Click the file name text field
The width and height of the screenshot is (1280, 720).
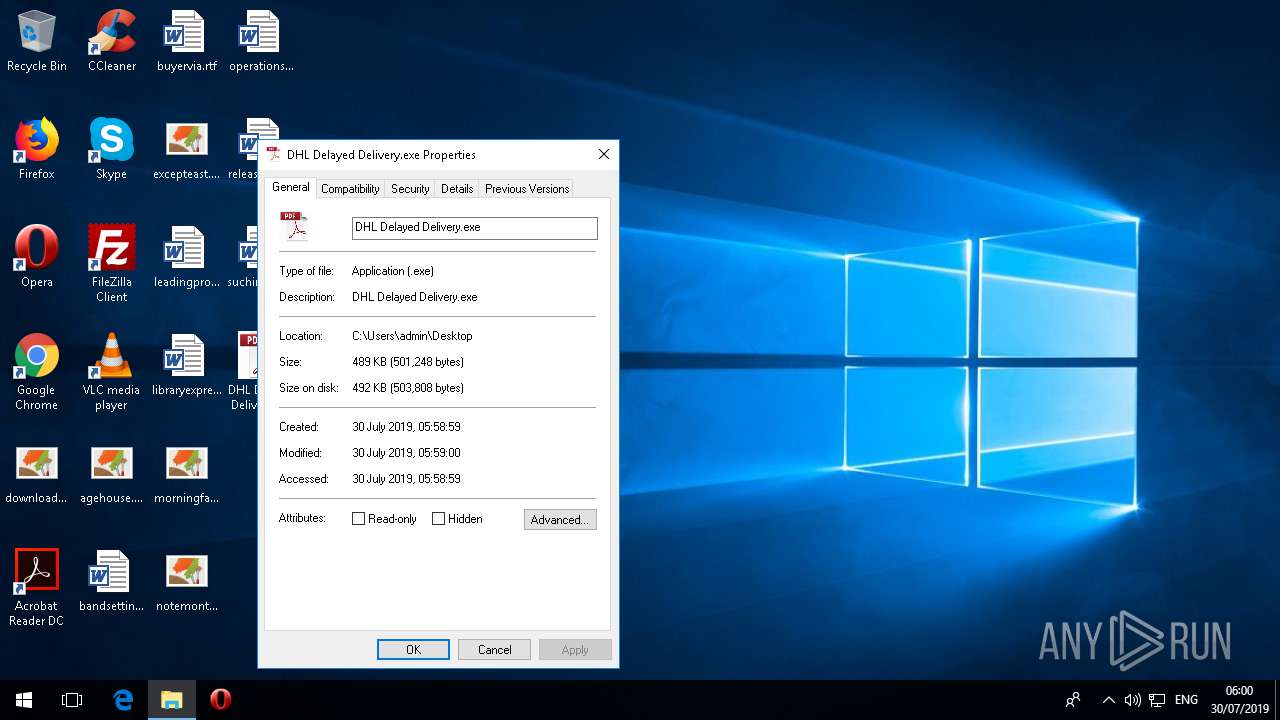pos(475,228)
